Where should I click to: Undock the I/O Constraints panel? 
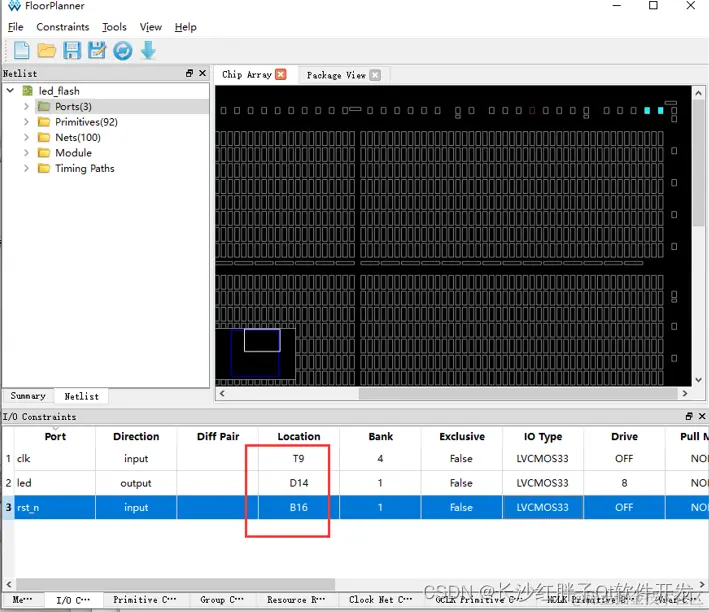[689, 416]
